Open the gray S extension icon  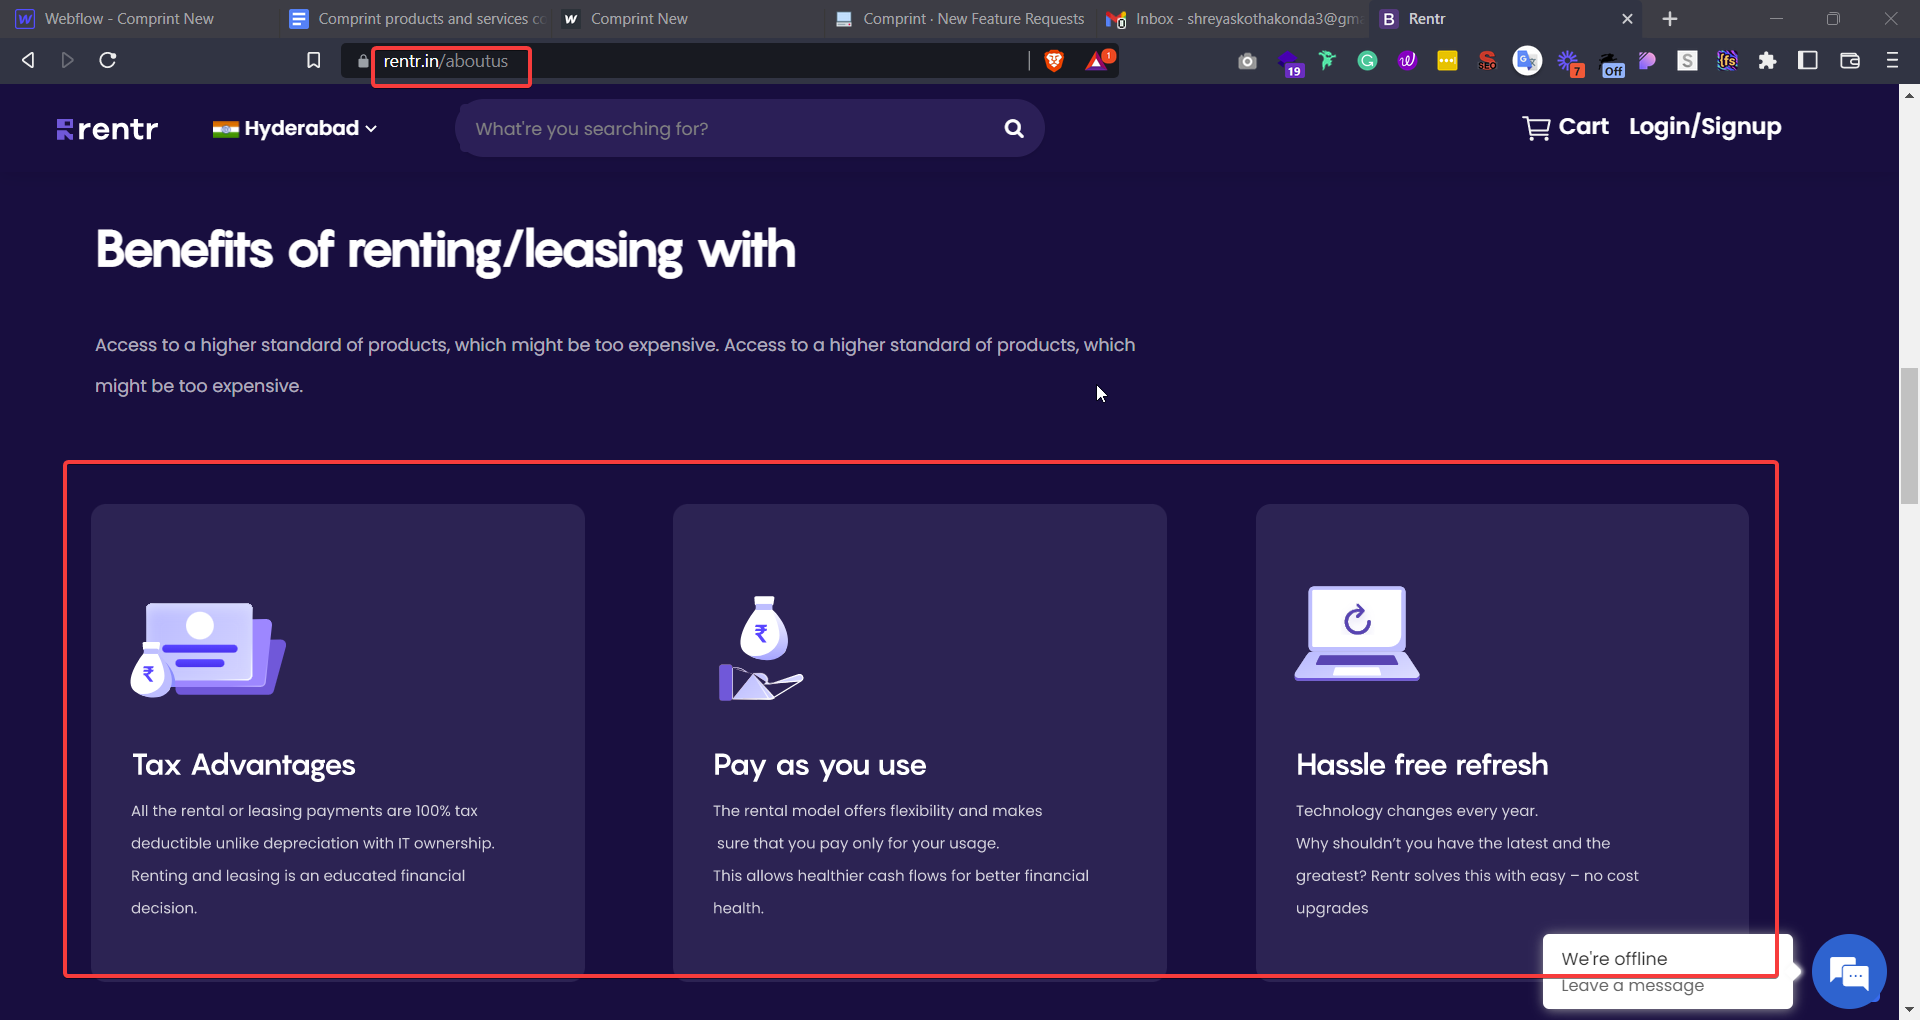tap(1687, 61)
